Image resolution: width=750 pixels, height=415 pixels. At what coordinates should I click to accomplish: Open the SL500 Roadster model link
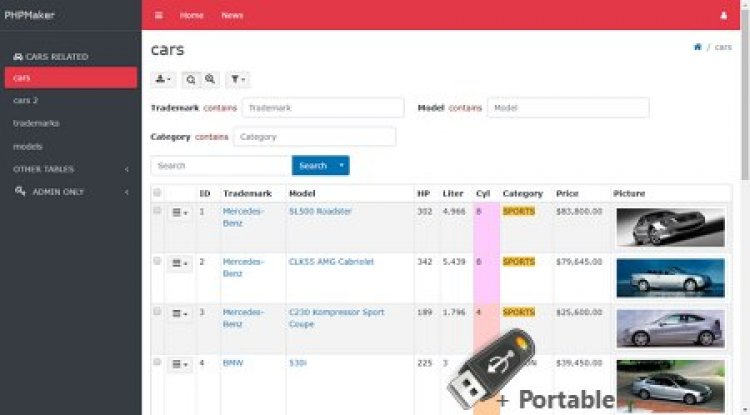pyautogui.click(x=320, y=211)
